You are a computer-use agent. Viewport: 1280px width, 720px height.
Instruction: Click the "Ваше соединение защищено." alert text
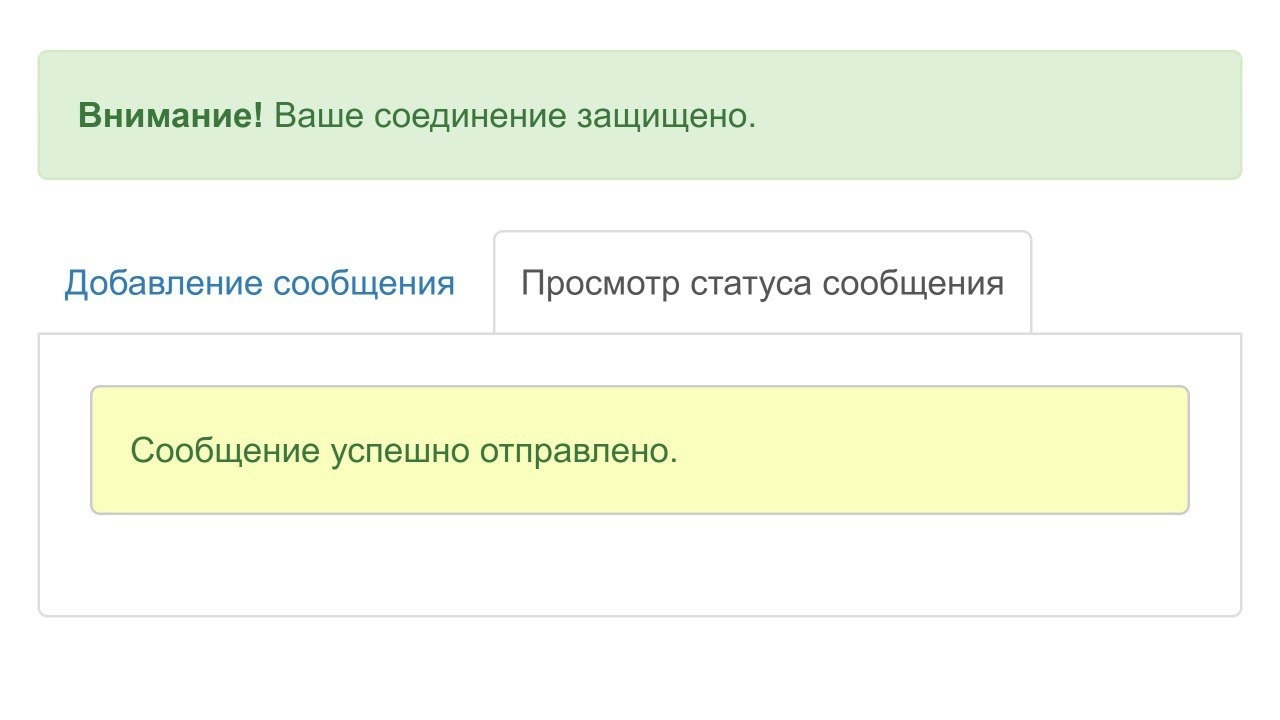click(515, 116)
